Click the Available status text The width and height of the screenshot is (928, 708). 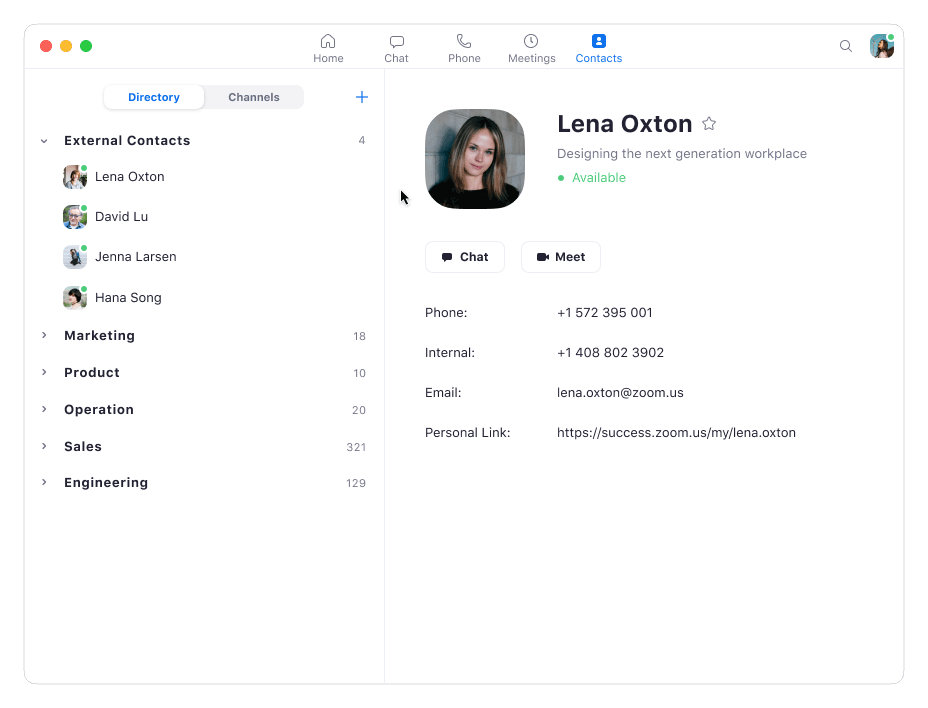tap(598, 178)
